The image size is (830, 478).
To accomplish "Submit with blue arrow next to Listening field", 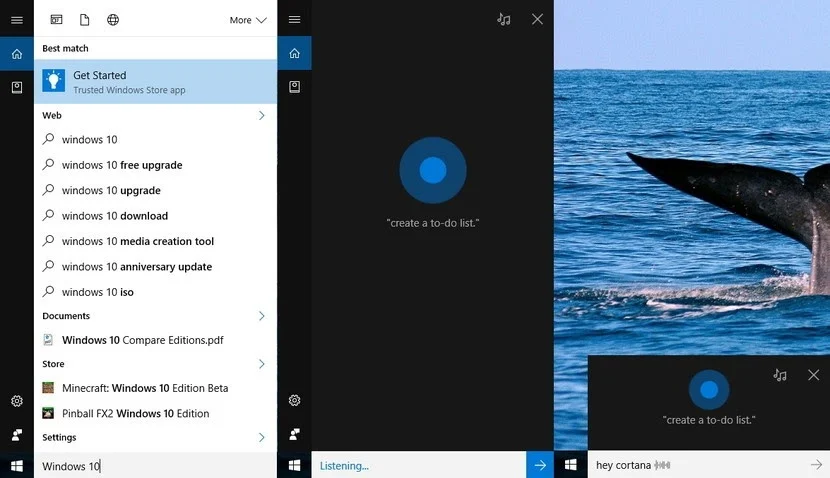I will pos(540,465).
